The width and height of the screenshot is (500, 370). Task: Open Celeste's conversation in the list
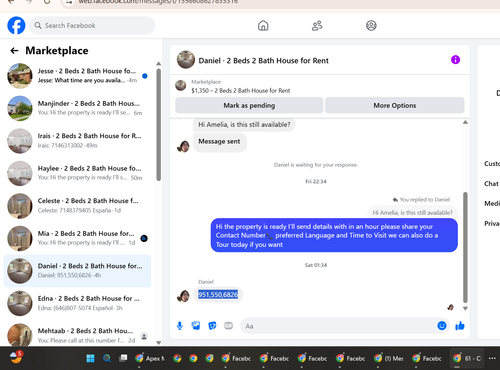(x=77, y=206)
